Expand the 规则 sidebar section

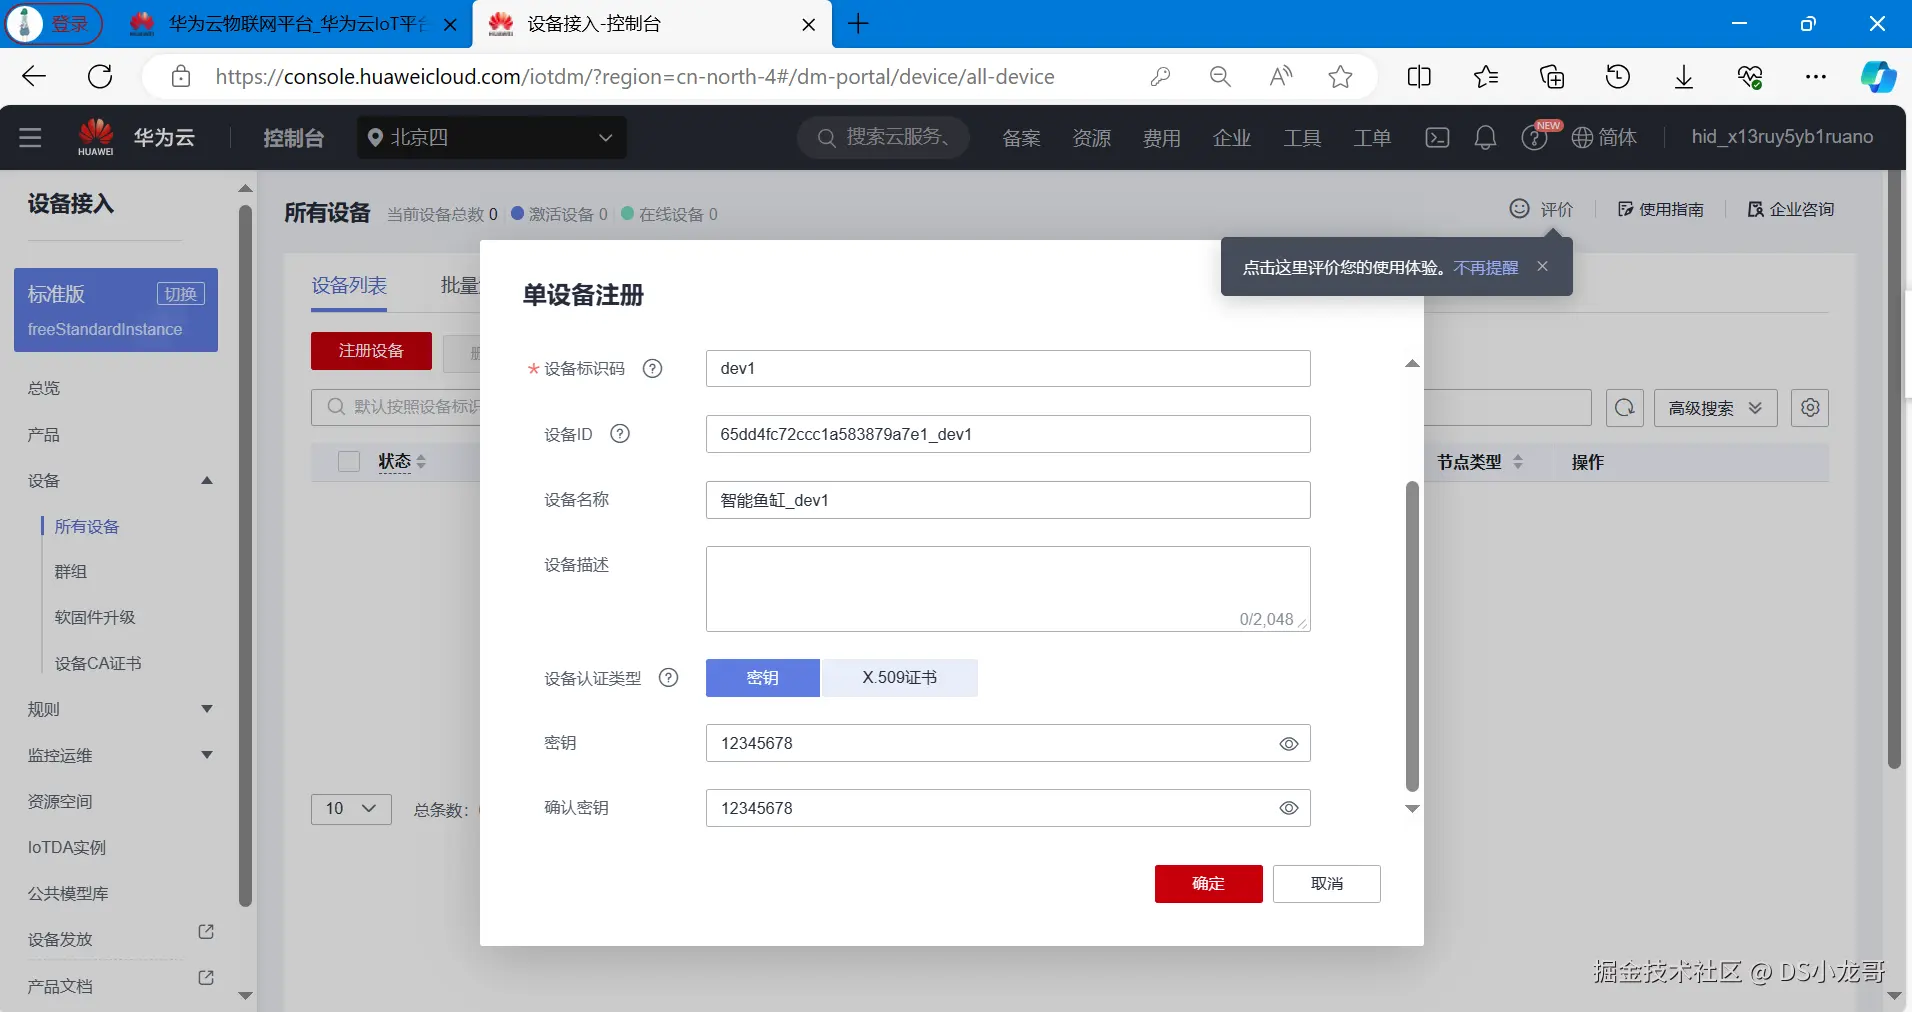pyautogui.click(x=207, y=709)
